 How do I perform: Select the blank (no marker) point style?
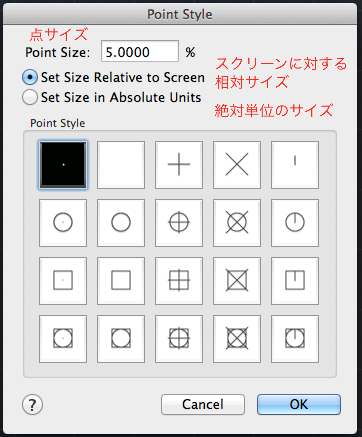tap(121, 165)
